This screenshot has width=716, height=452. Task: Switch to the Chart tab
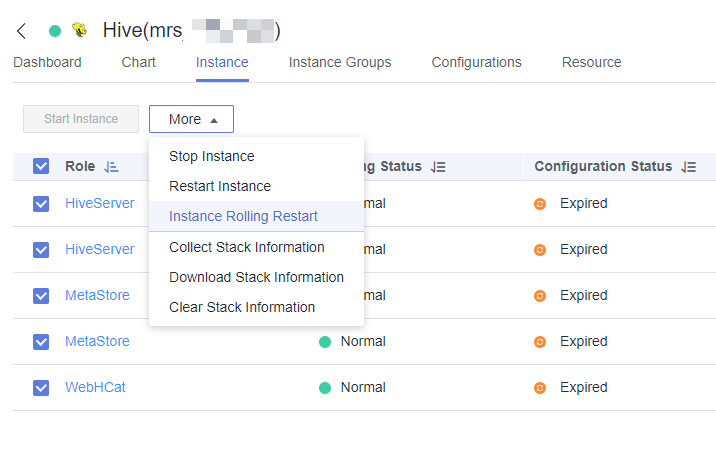tap(138, 62)
